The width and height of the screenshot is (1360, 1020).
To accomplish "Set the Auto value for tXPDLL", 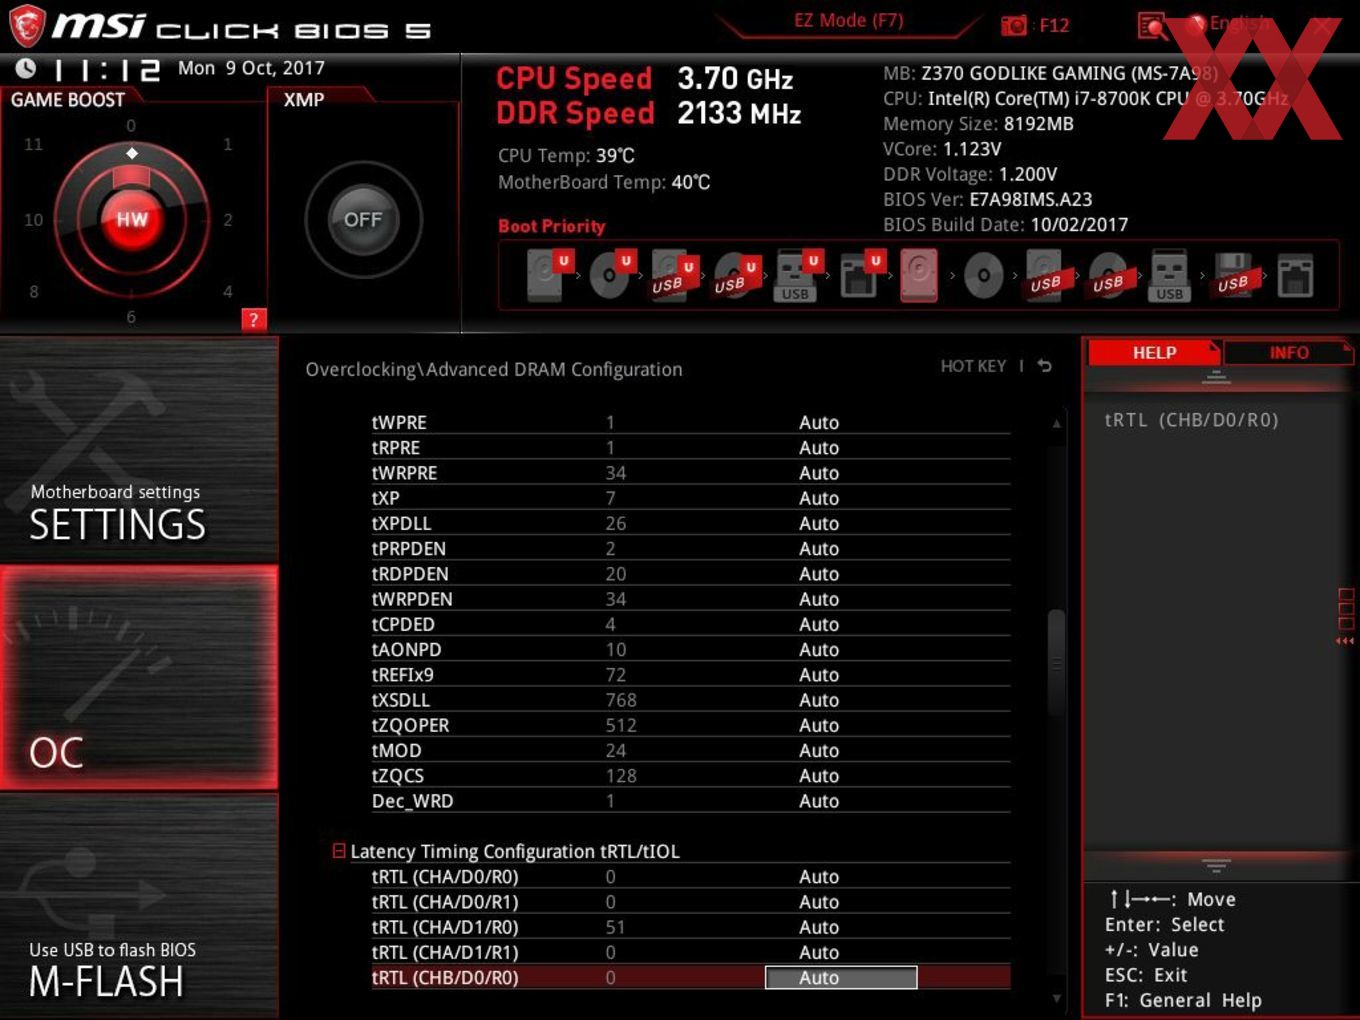I will click(819, 523).
